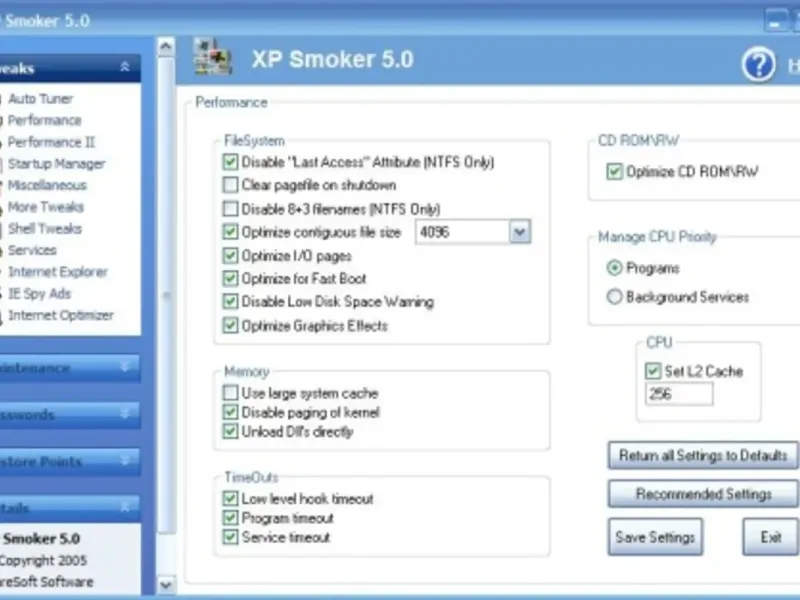Open Auto Tuner in sidebar
Screen dimensions: 800x600
[x=40, y=98]
